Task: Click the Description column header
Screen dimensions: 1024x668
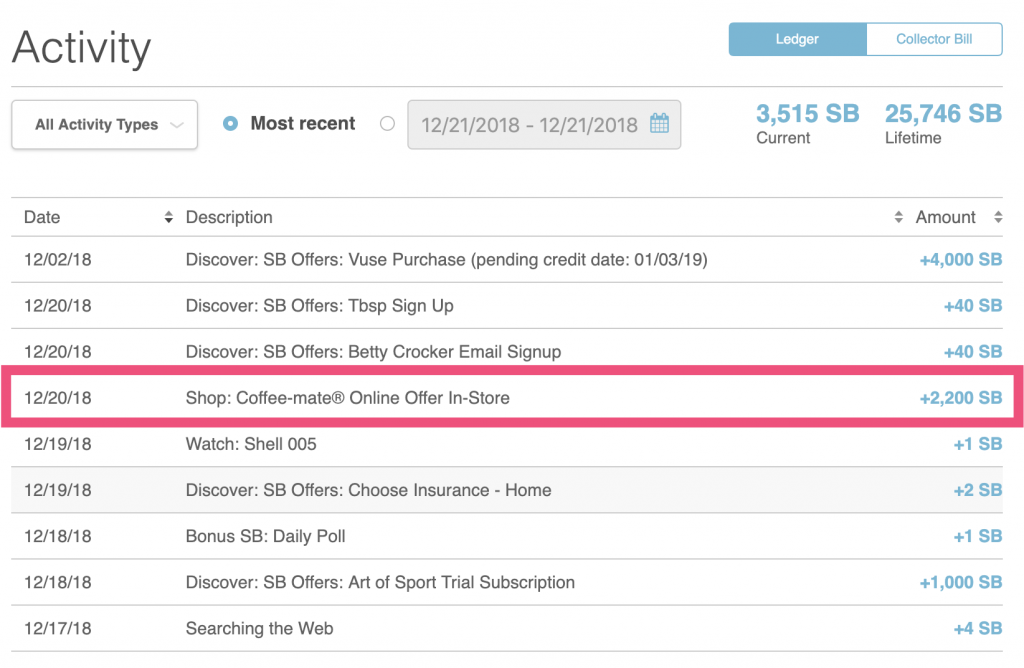Action: coord(229,217)
